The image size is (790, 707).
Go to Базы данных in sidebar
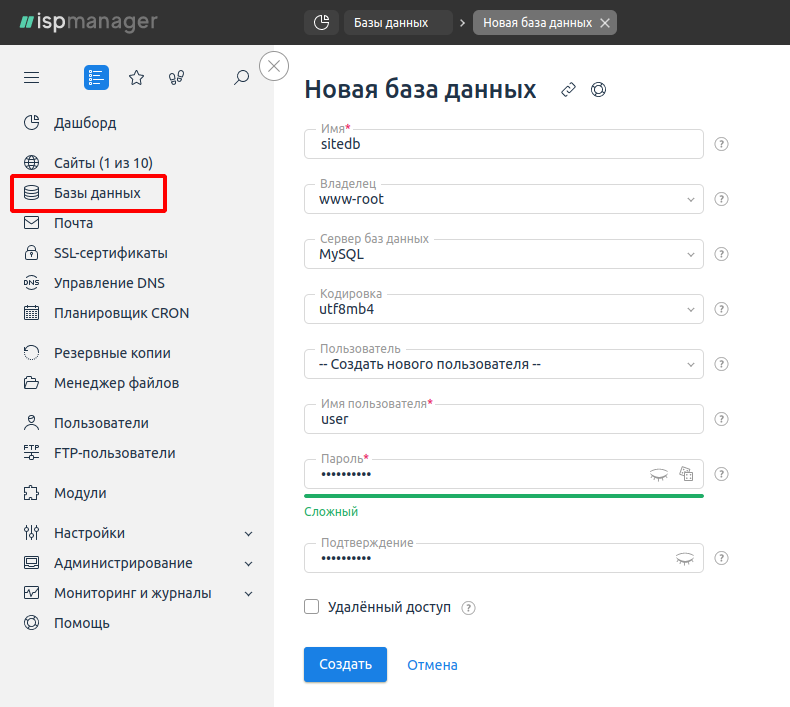(97, 193)
